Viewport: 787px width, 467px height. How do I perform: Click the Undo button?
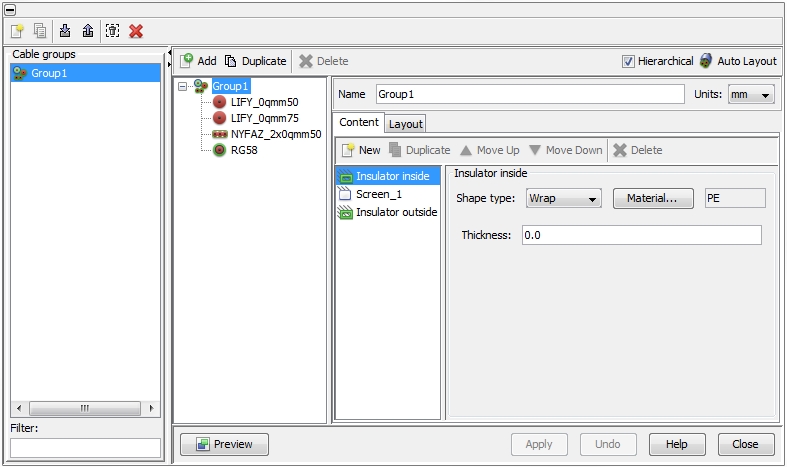coord(608,444)
